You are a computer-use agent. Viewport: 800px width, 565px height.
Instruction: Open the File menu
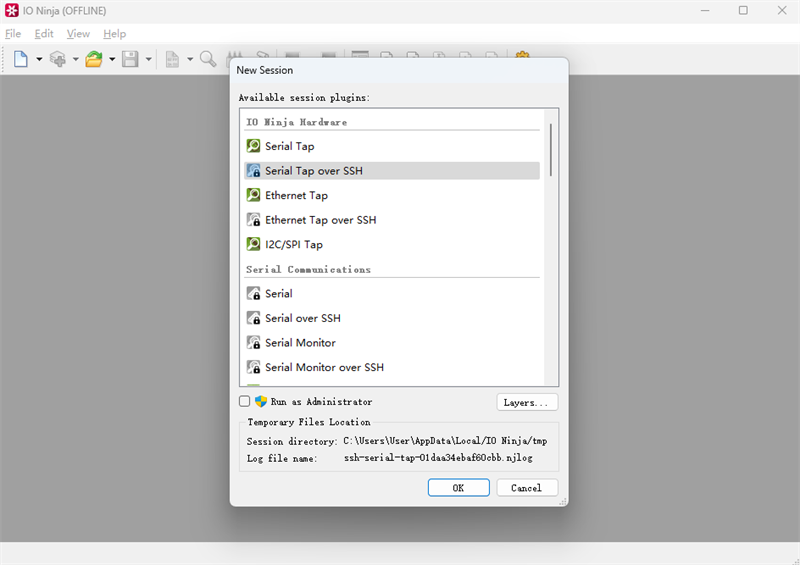pos(13,34)
